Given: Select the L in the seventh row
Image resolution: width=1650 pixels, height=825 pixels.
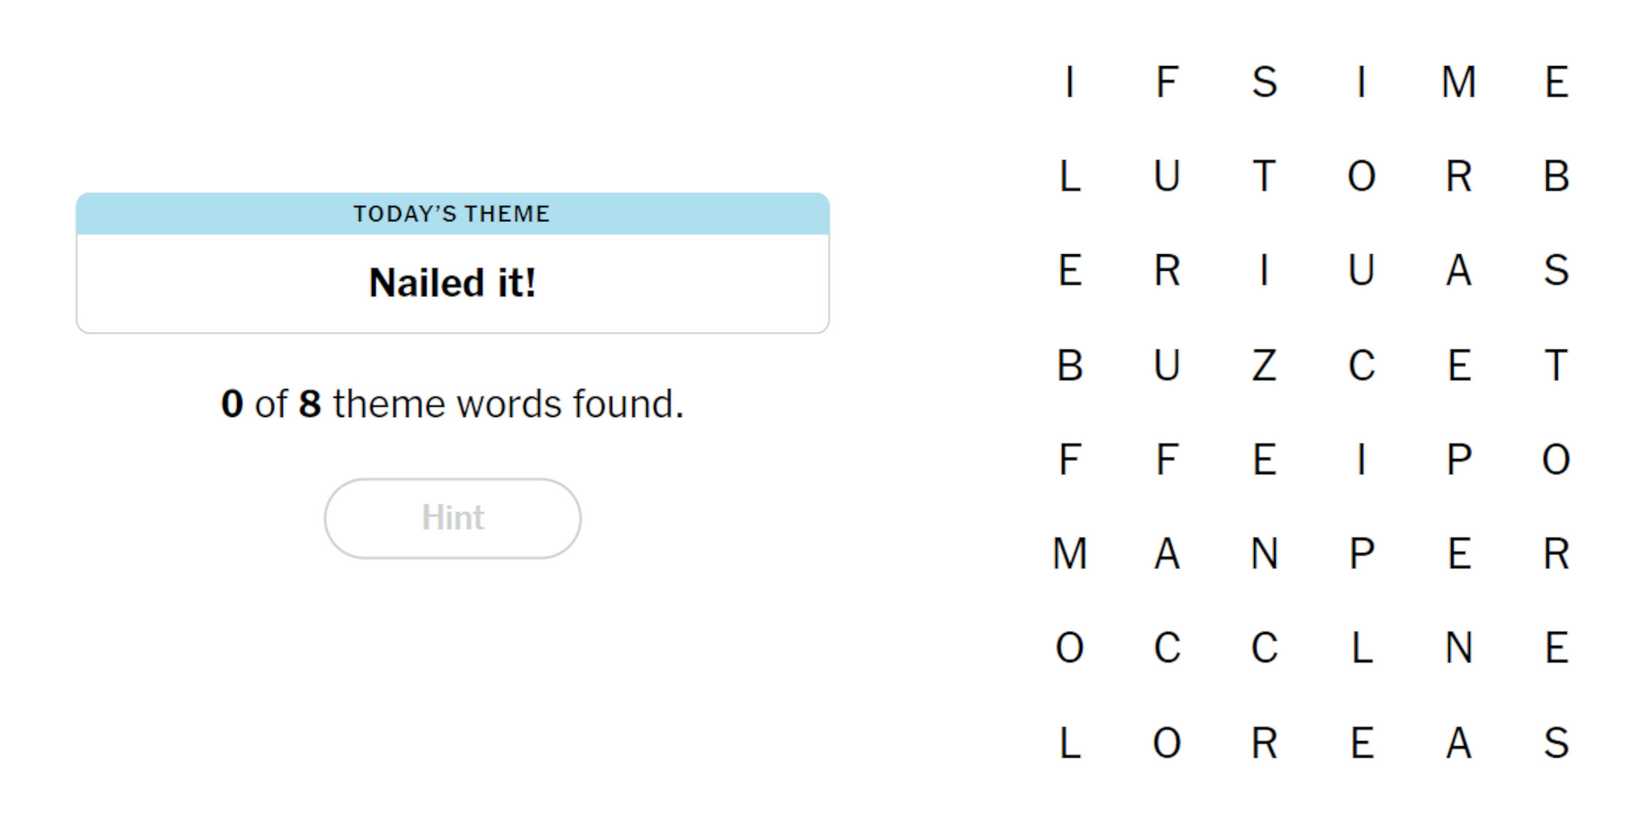Looking at the screenshot, I should 1361,648.
